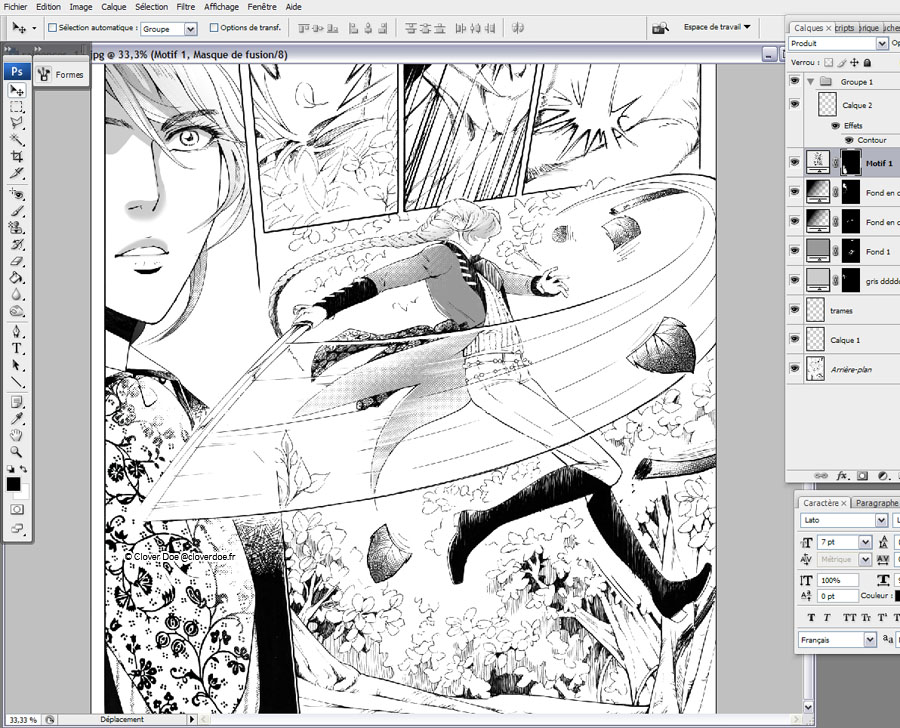Hide the trames layer
The image size is (900, 728).
[x=794, y=310]
